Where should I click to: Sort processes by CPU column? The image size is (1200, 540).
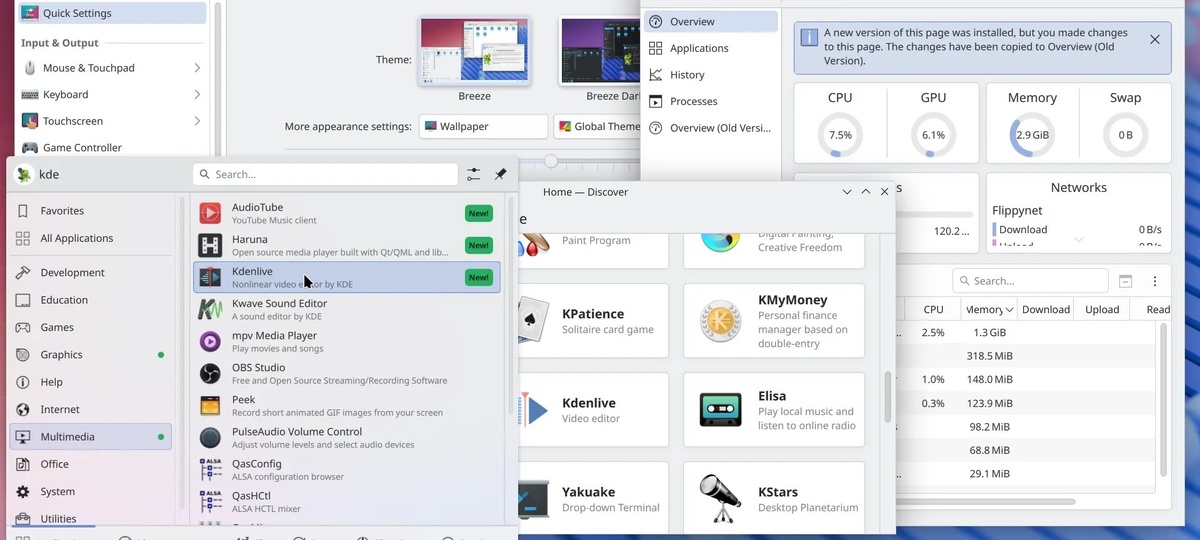coord(933,309)
